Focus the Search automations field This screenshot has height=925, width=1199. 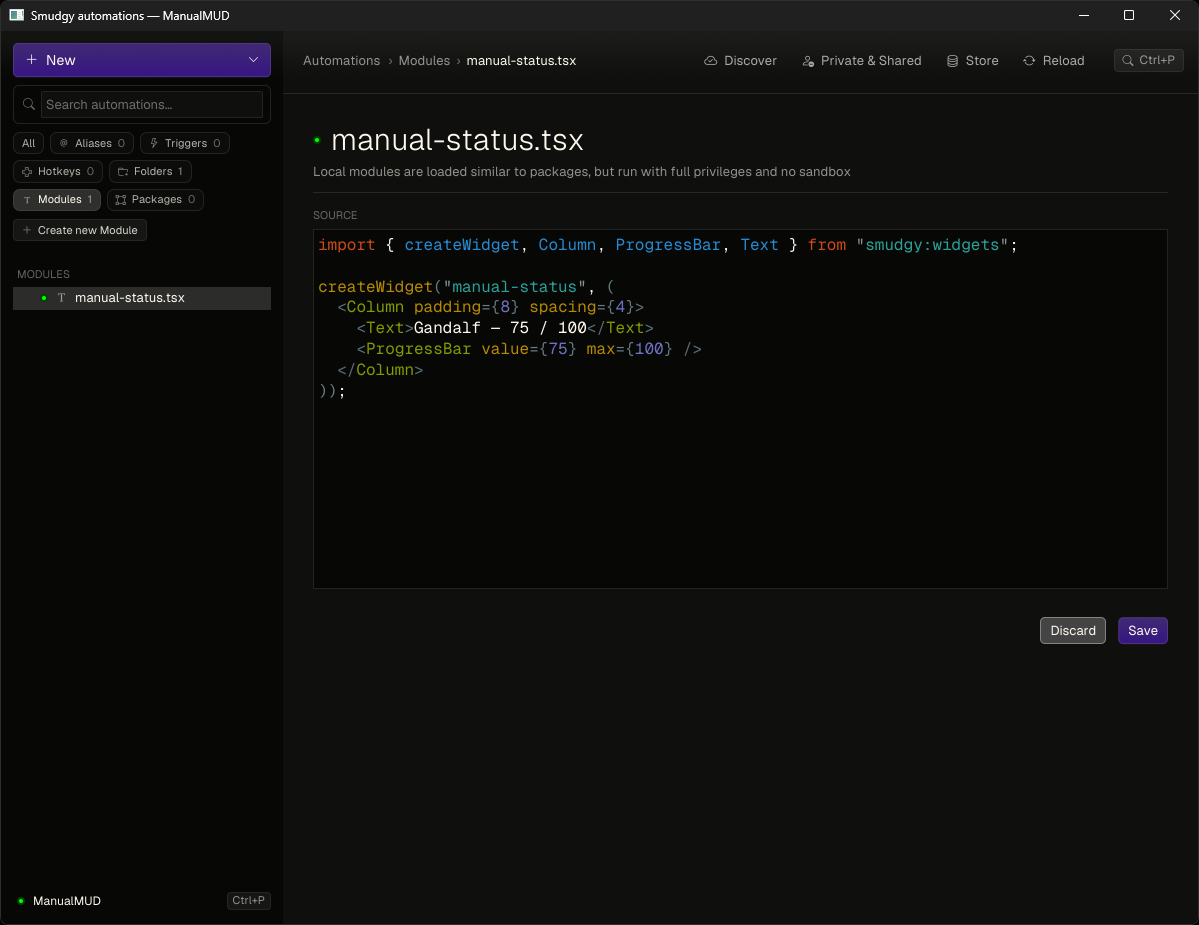pyautogui.click(x=151, y=105)
